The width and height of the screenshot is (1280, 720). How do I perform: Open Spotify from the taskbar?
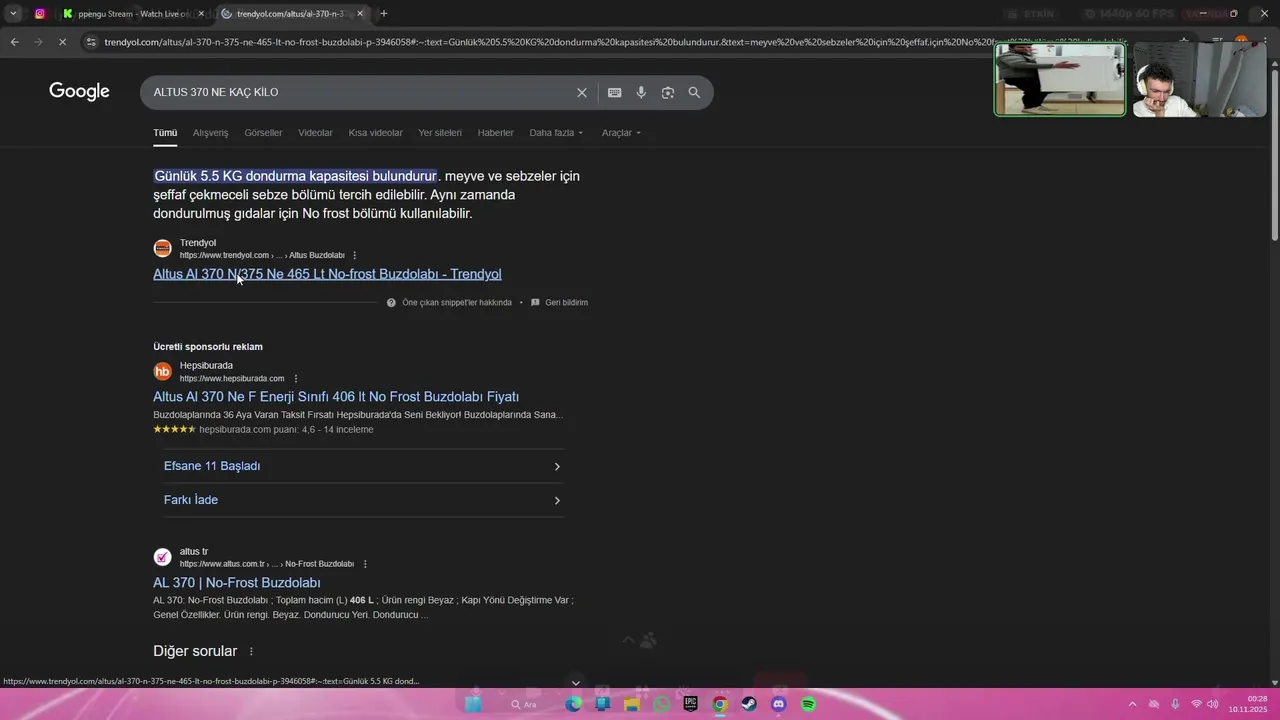[808, 704]
